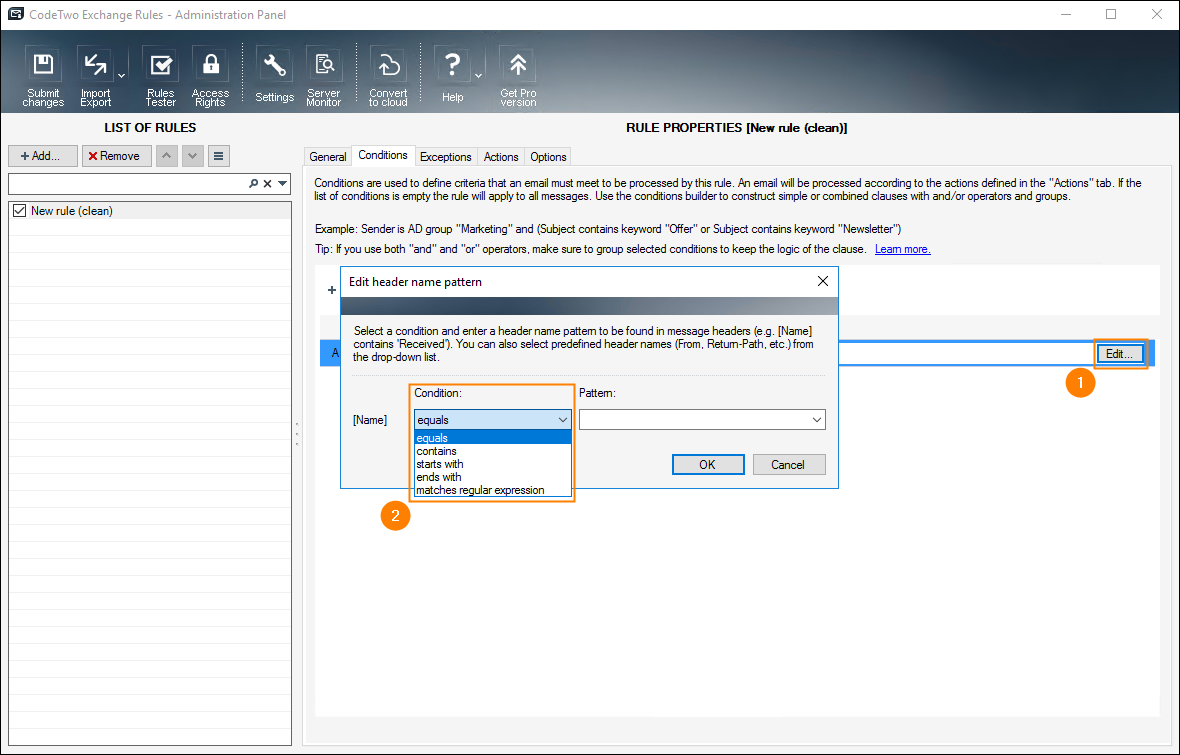Remove the selected rule
Screen dimensions: 1180x755
117,156
